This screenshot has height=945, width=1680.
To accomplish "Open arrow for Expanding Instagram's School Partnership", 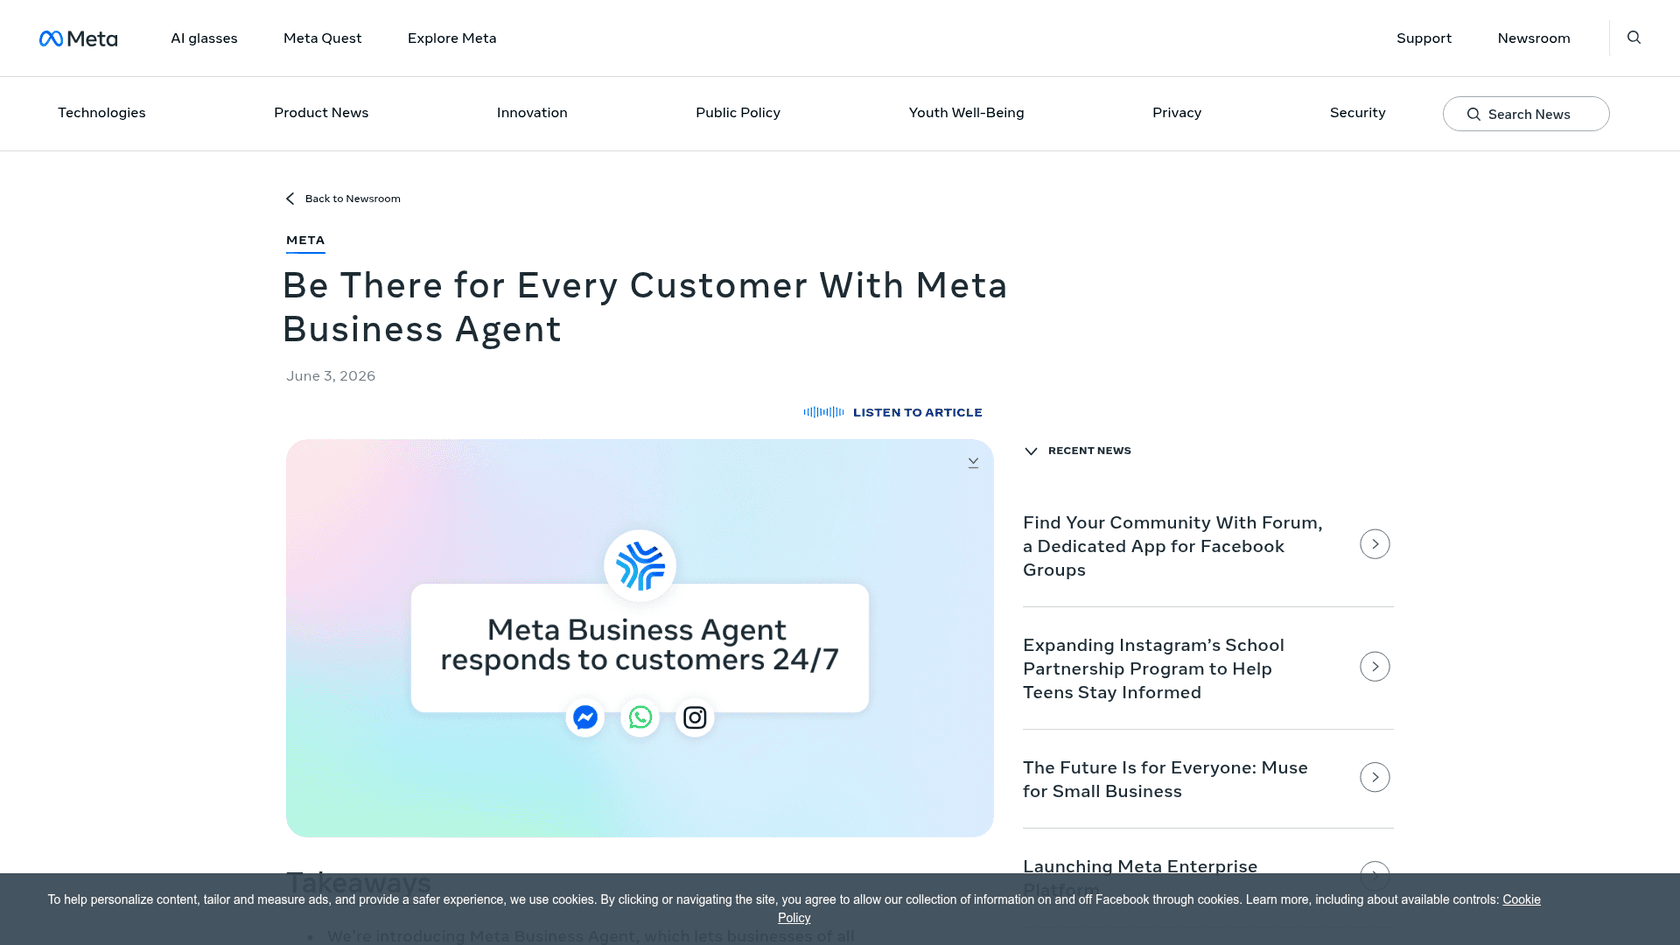I will (1375, 667).
